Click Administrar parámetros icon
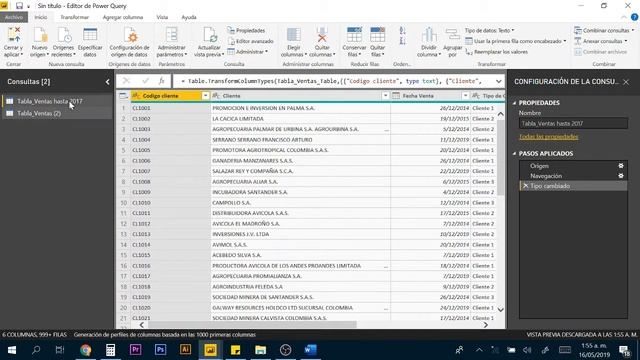640x360 pixels. [x=171, y=35]
